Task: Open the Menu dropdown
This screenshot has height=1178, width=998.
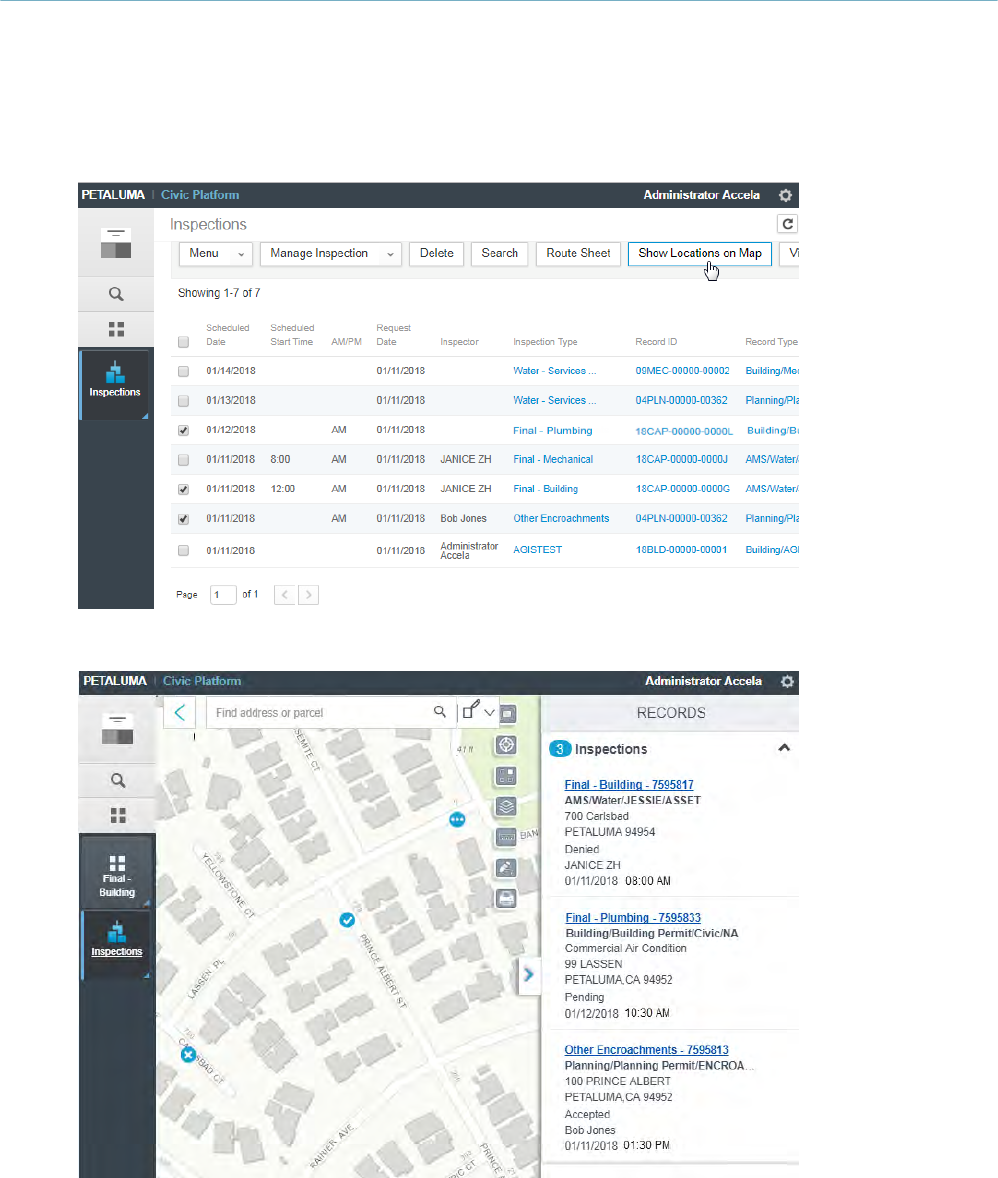Action: tap(216, 254)
